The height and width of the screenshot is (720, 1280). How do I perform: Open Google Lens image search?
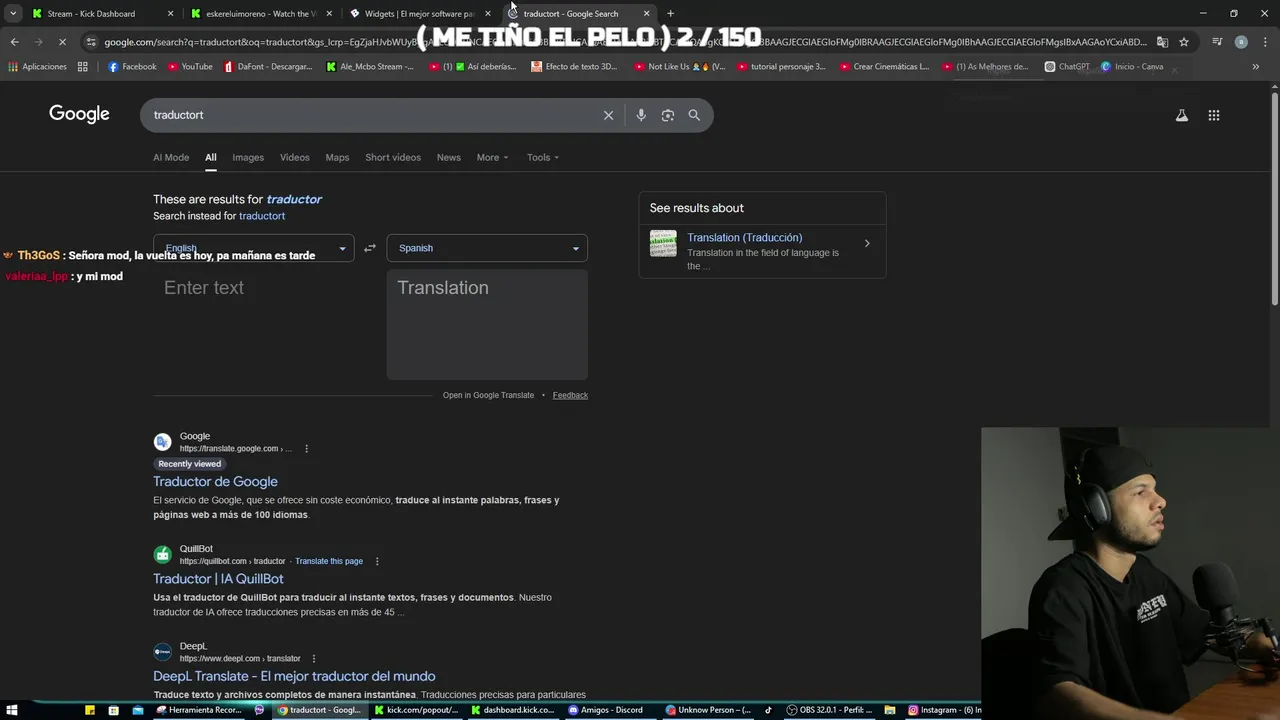point(668,115)
